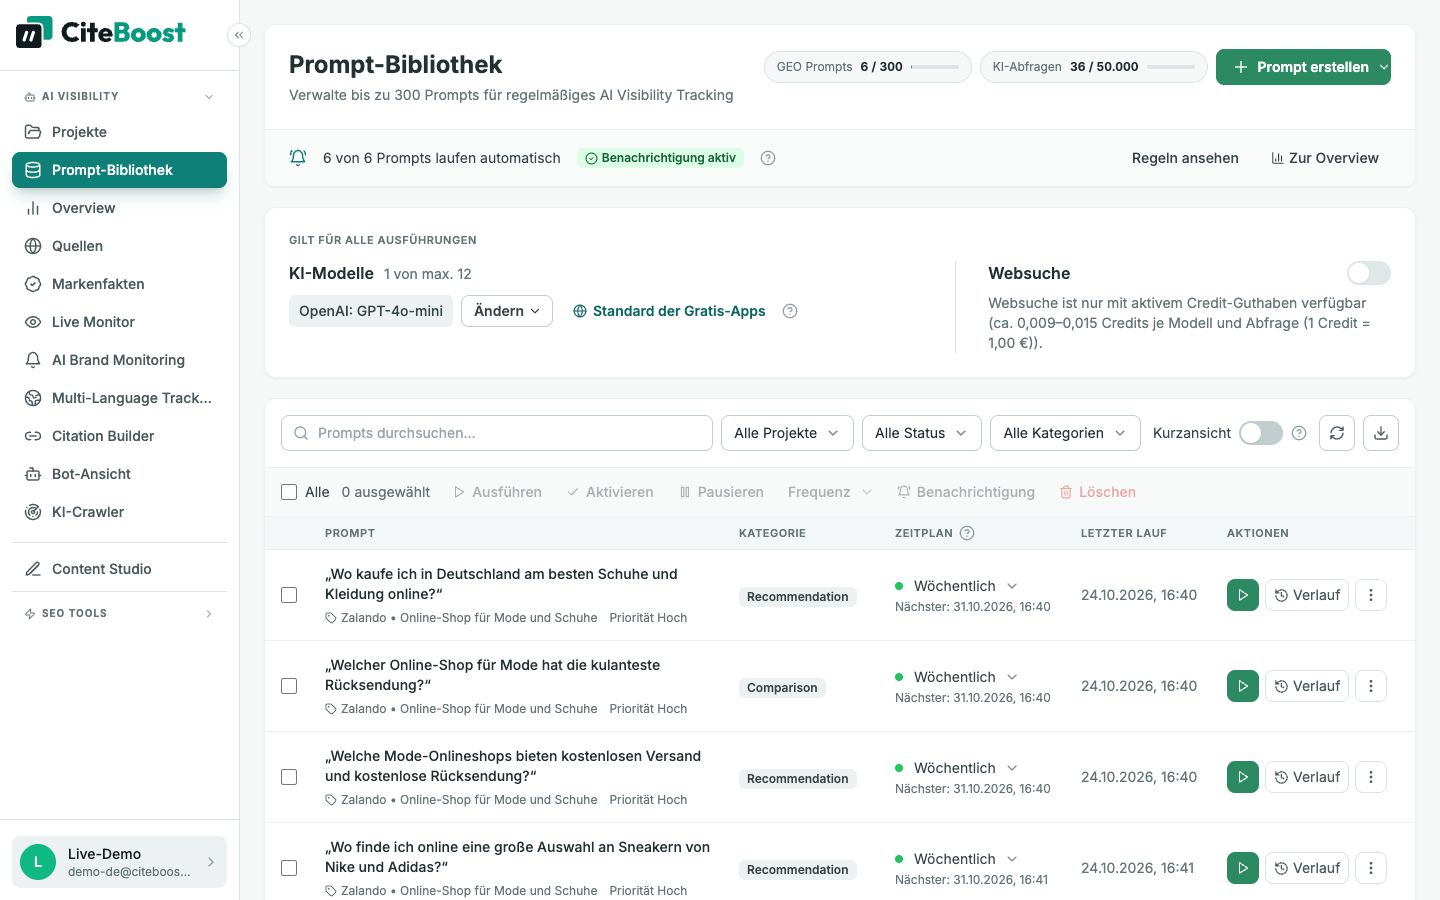Open the Alle Kategorien filter dropdown
Image resolution: width=1440 pixels, height=900 pixels.
(x=1065, y=433)
